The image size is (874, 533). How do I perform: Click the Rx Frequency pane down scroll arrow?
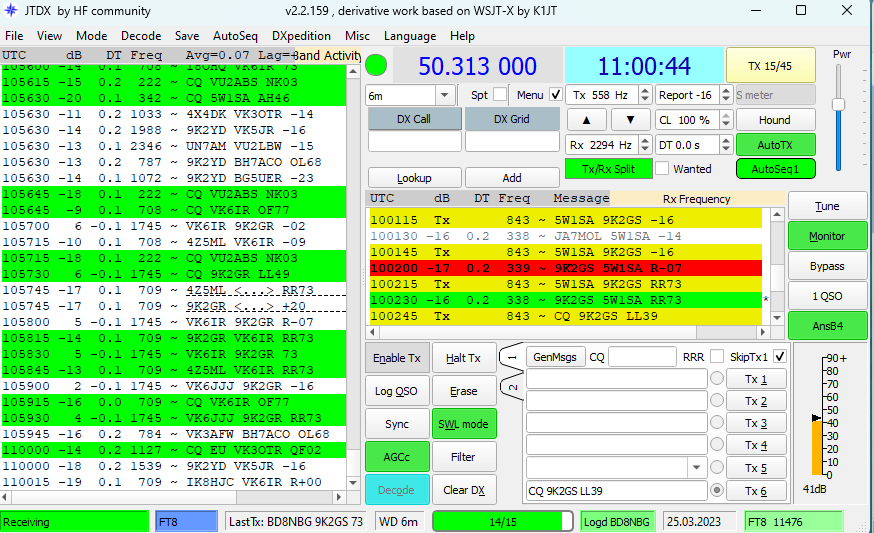click(777, 318)
